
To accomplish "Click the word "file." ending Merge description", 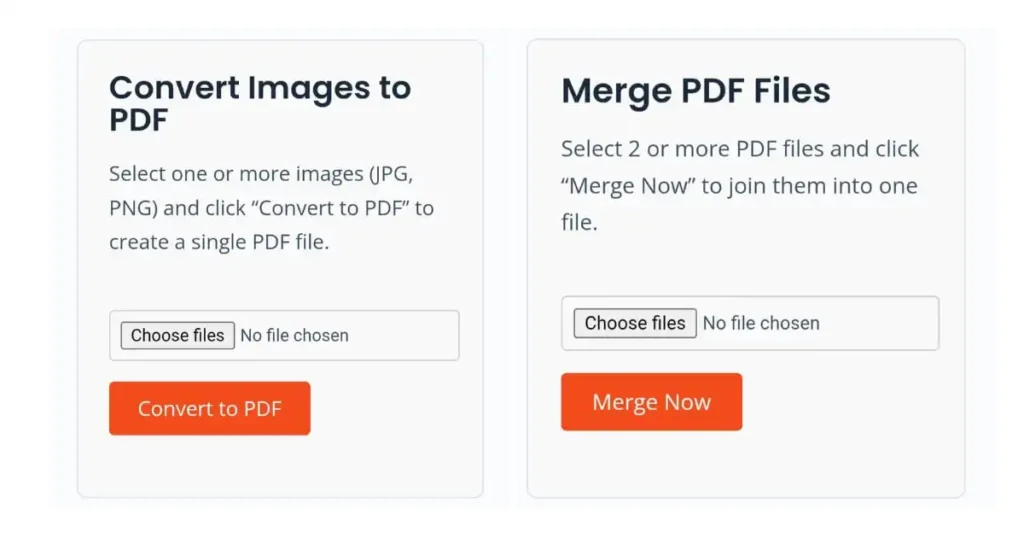I will coord(578,223).
